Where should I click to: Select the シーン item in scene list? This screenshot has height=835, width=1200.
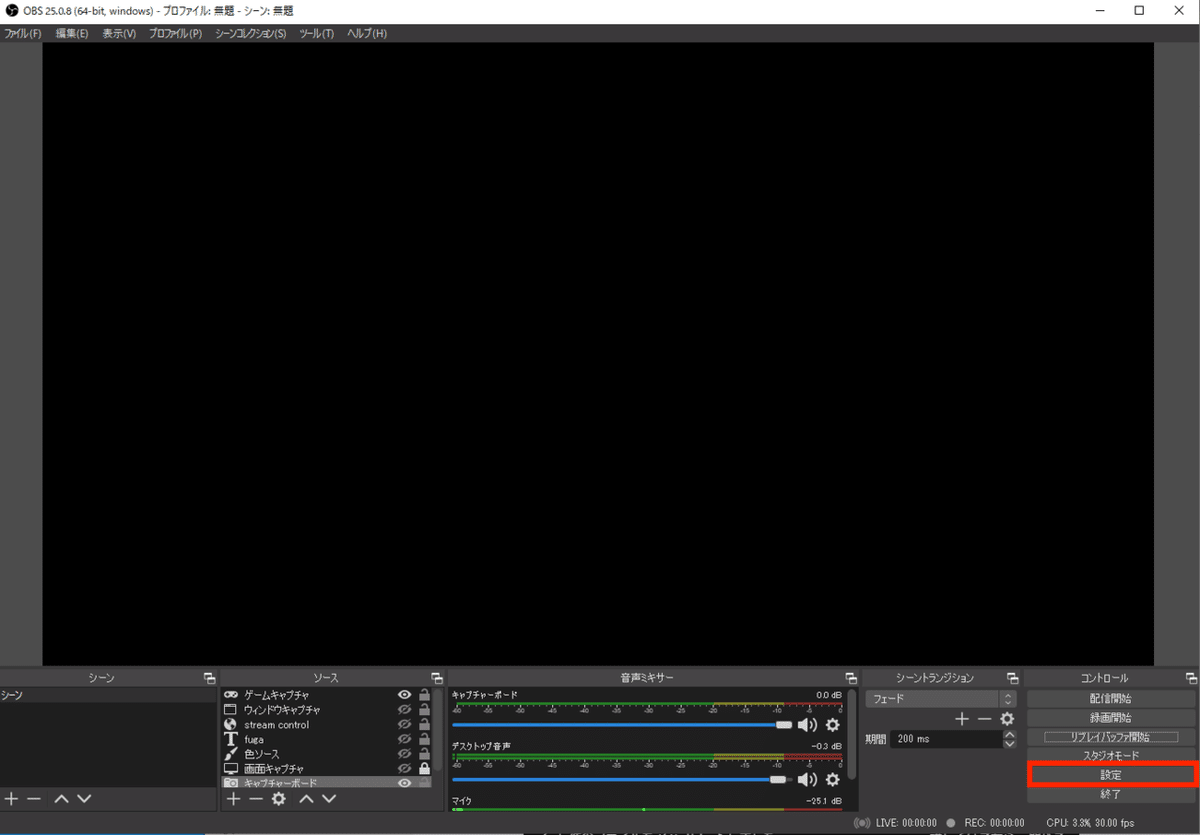pos(108,695)
